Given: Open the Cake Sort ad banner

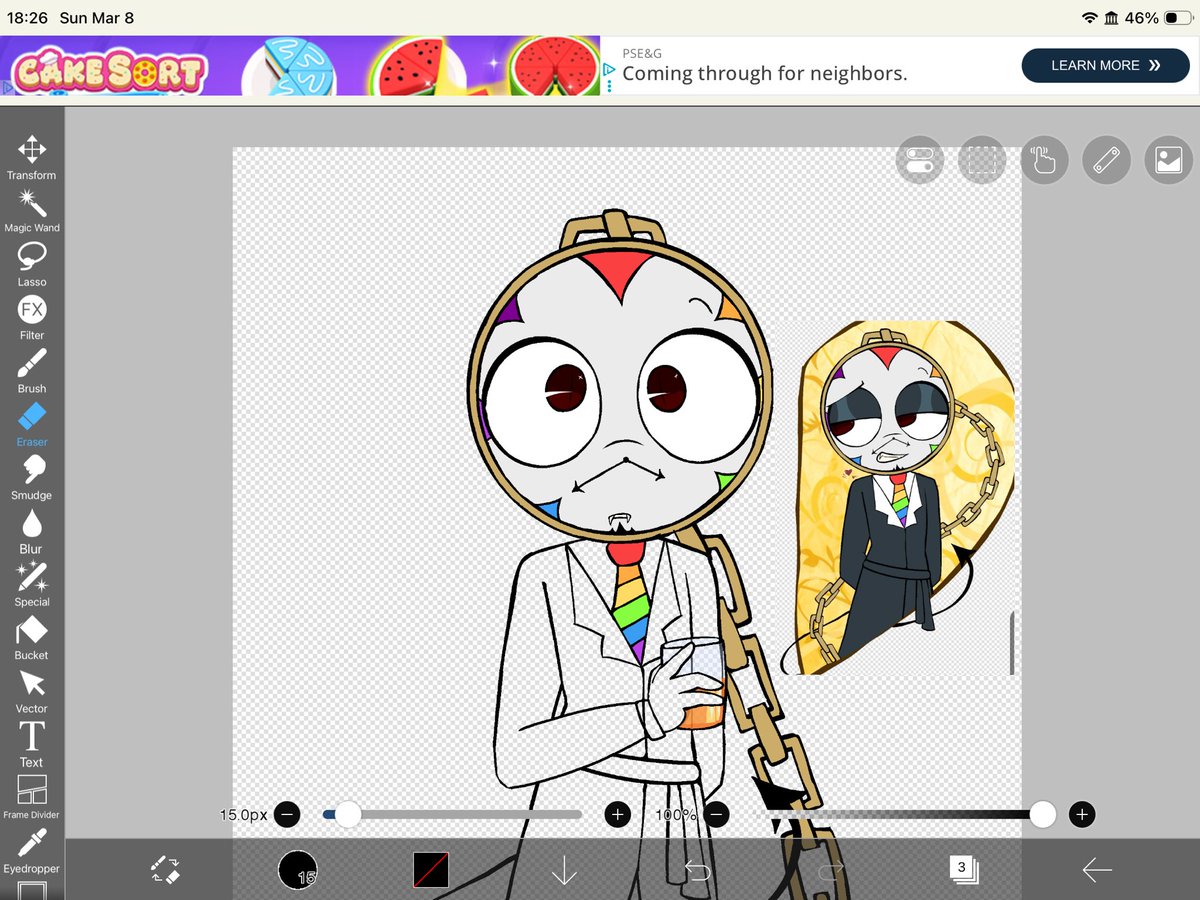Looking at the screenshot, I should point(300,66).
